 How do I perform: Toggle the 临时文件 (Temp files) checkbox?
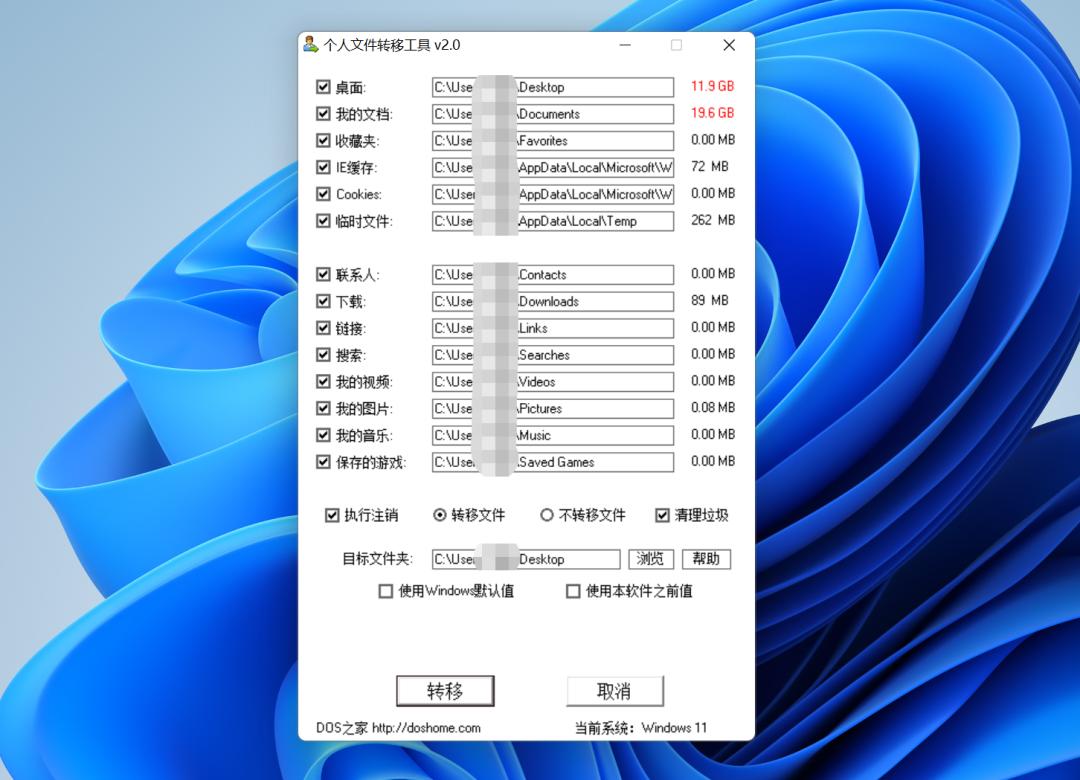click(x=323, y=221)
